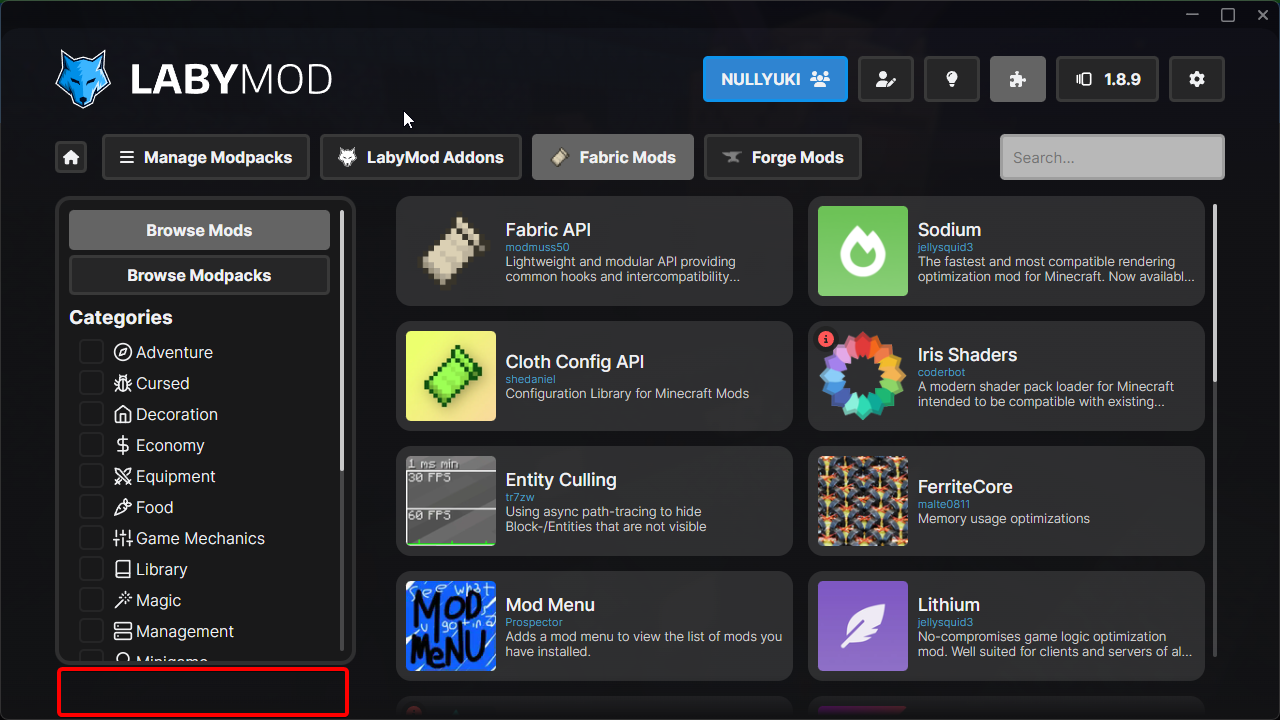The width and height of the screenshot is (1280, 720).
Task: Open the profile edit icon button
Action: pyautogui.click(x=886, y=79)
